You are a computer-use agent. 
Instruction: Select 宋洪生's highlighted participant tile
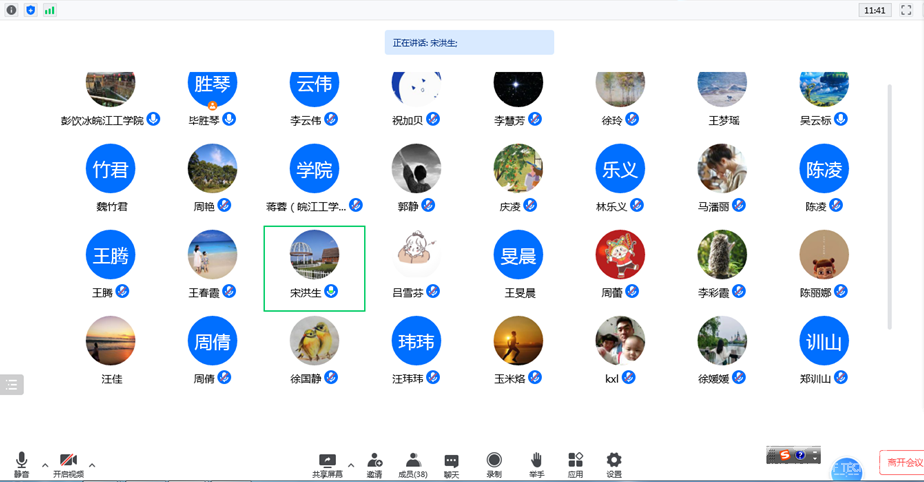point(314,268)
